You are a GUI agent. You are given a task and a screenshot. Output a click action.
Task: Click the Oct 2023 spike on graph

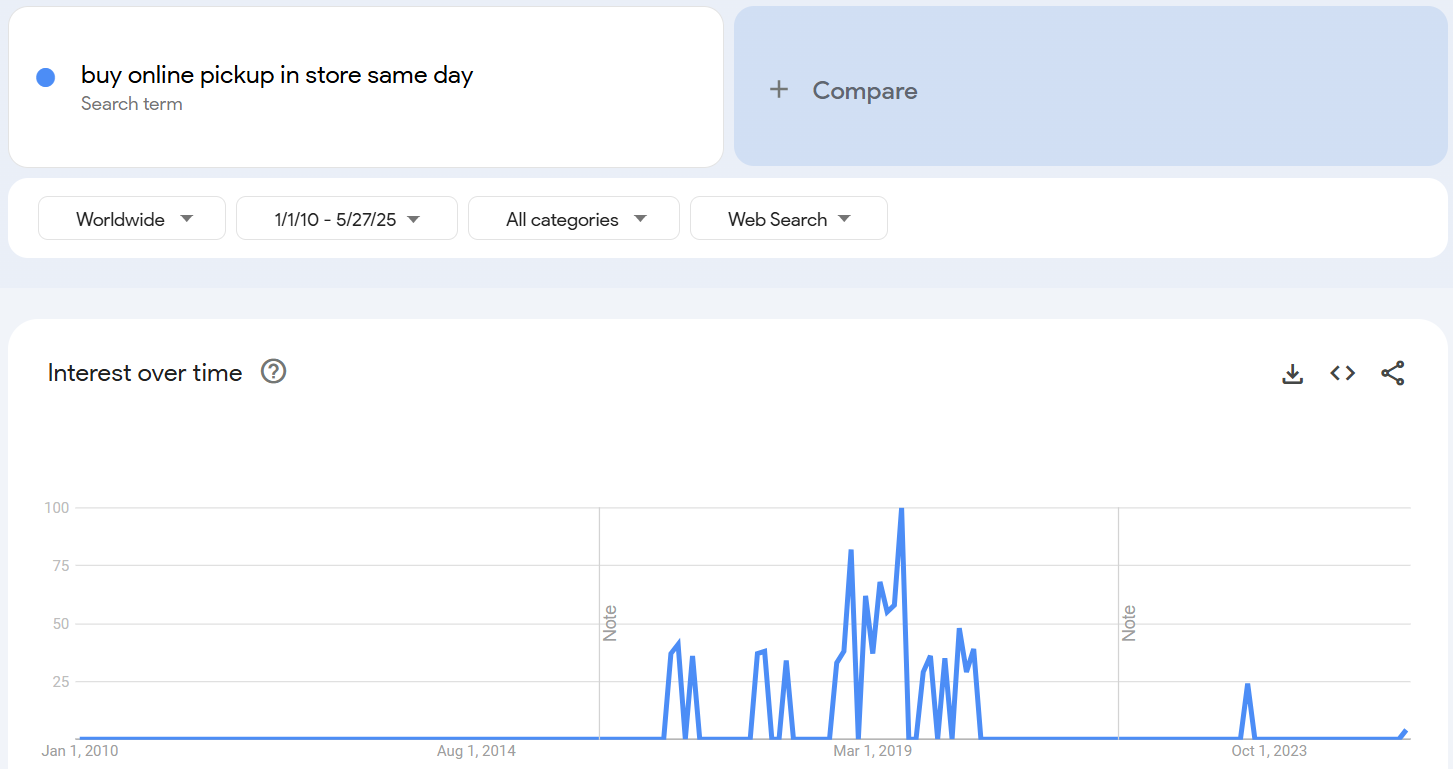coord(1247,685)
